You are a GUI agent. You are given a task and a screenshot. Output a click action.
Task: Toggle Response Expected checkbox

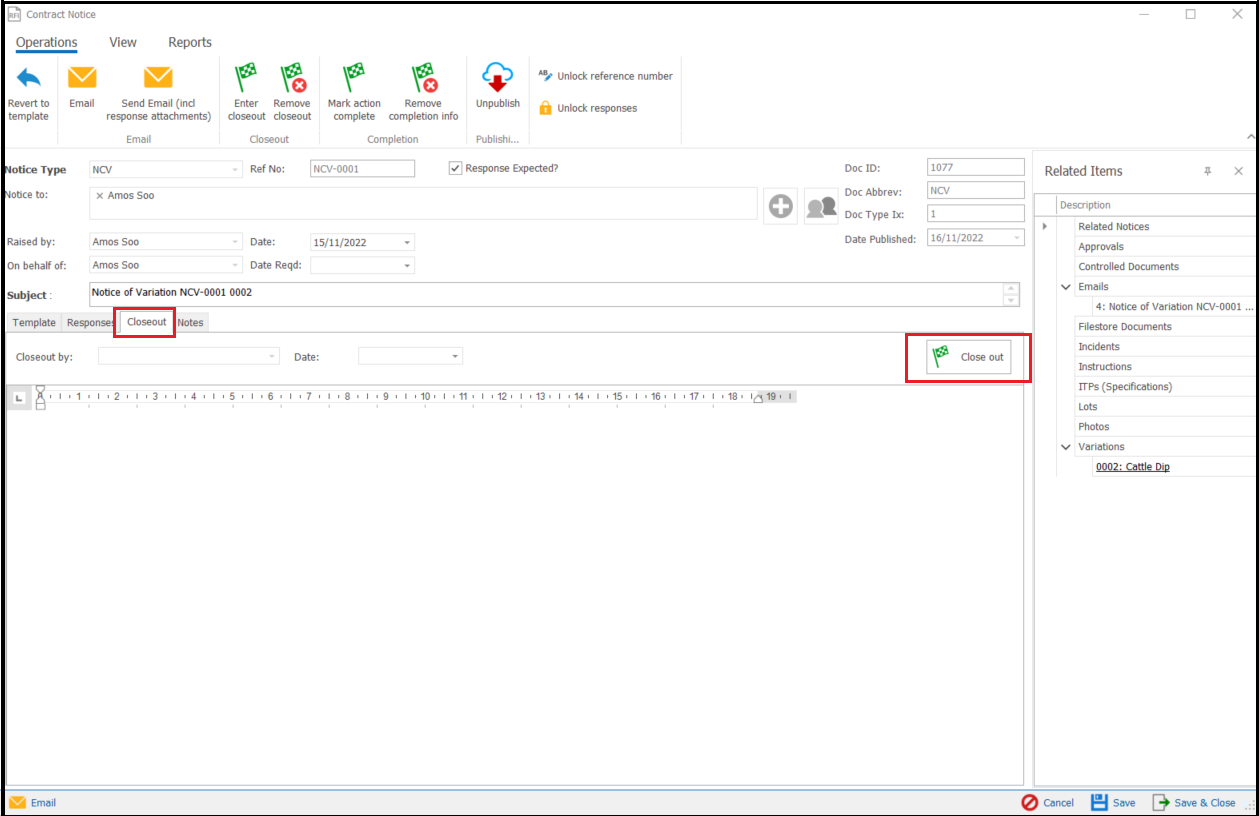pos(455,168)
